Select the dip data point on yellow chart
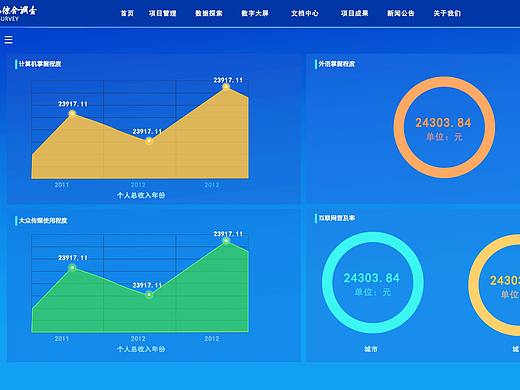Image resolution: width=520 pixels, height=390 pixels. point(149,141)
